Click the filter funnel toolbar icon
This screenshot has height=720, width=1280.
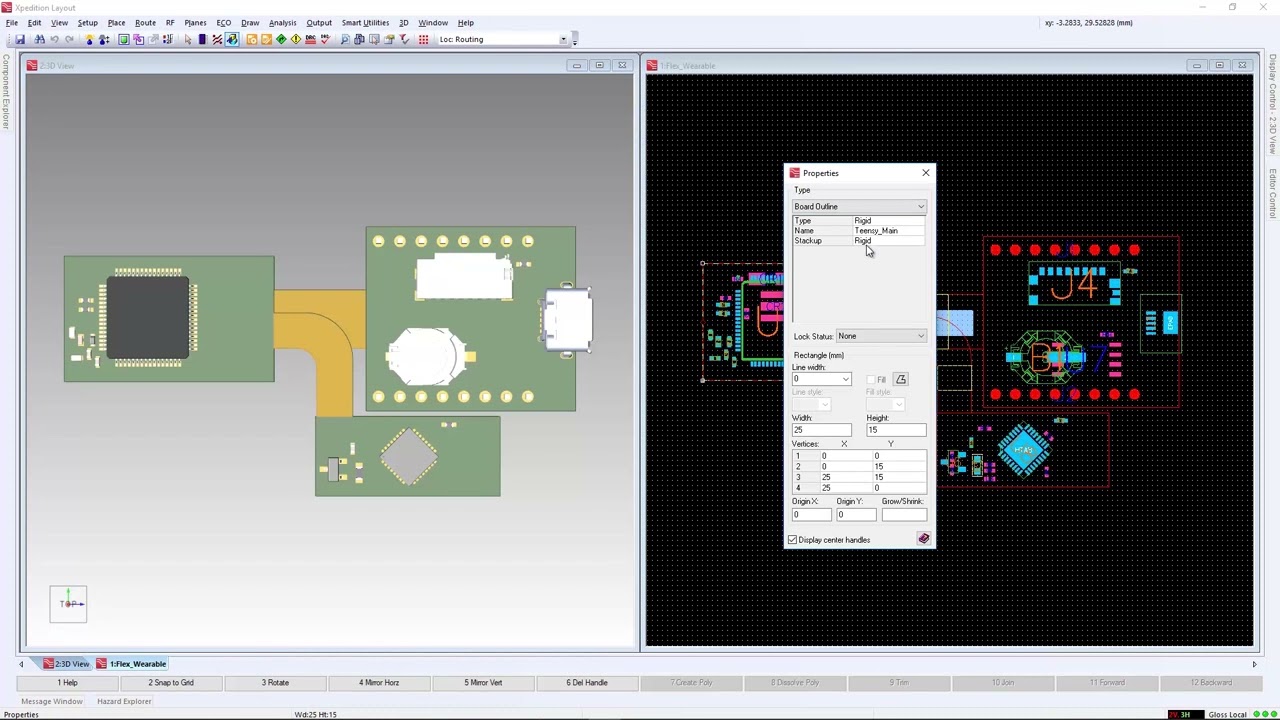point(404,39)
